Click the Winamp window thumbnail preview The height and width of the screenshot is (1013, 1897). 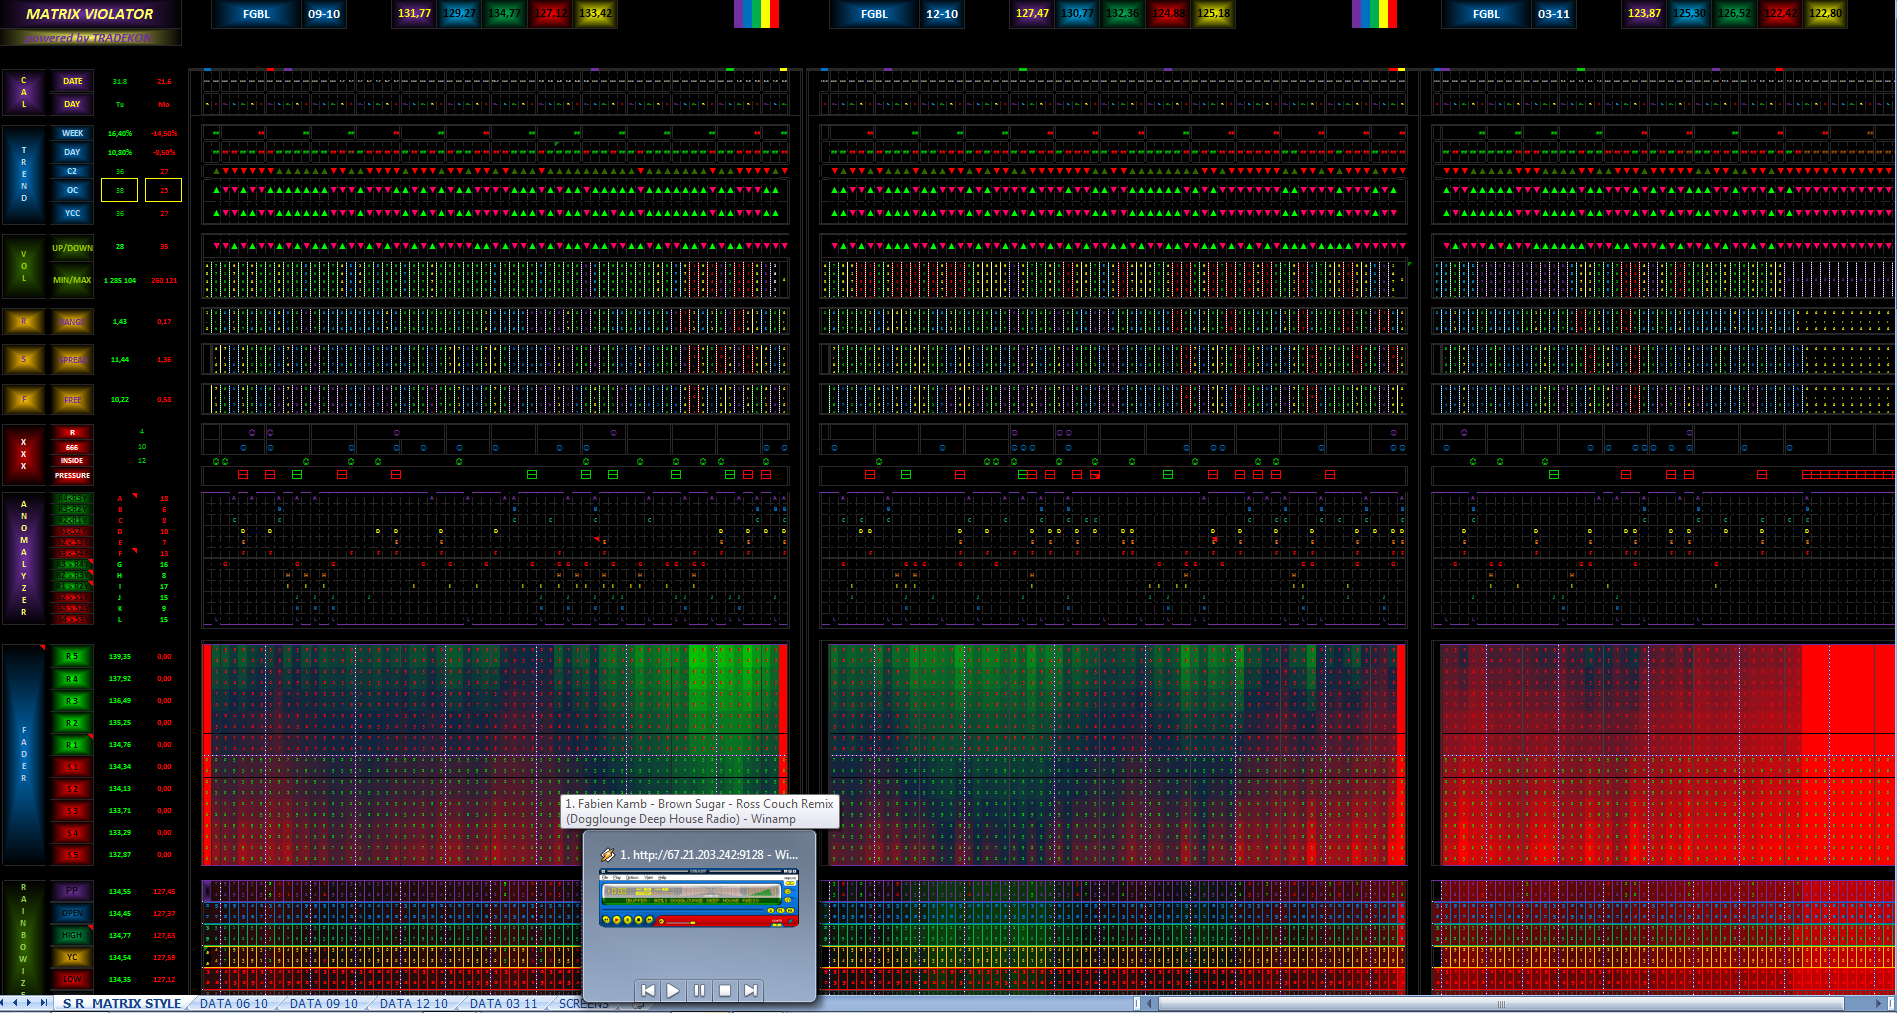click(698, 898)
